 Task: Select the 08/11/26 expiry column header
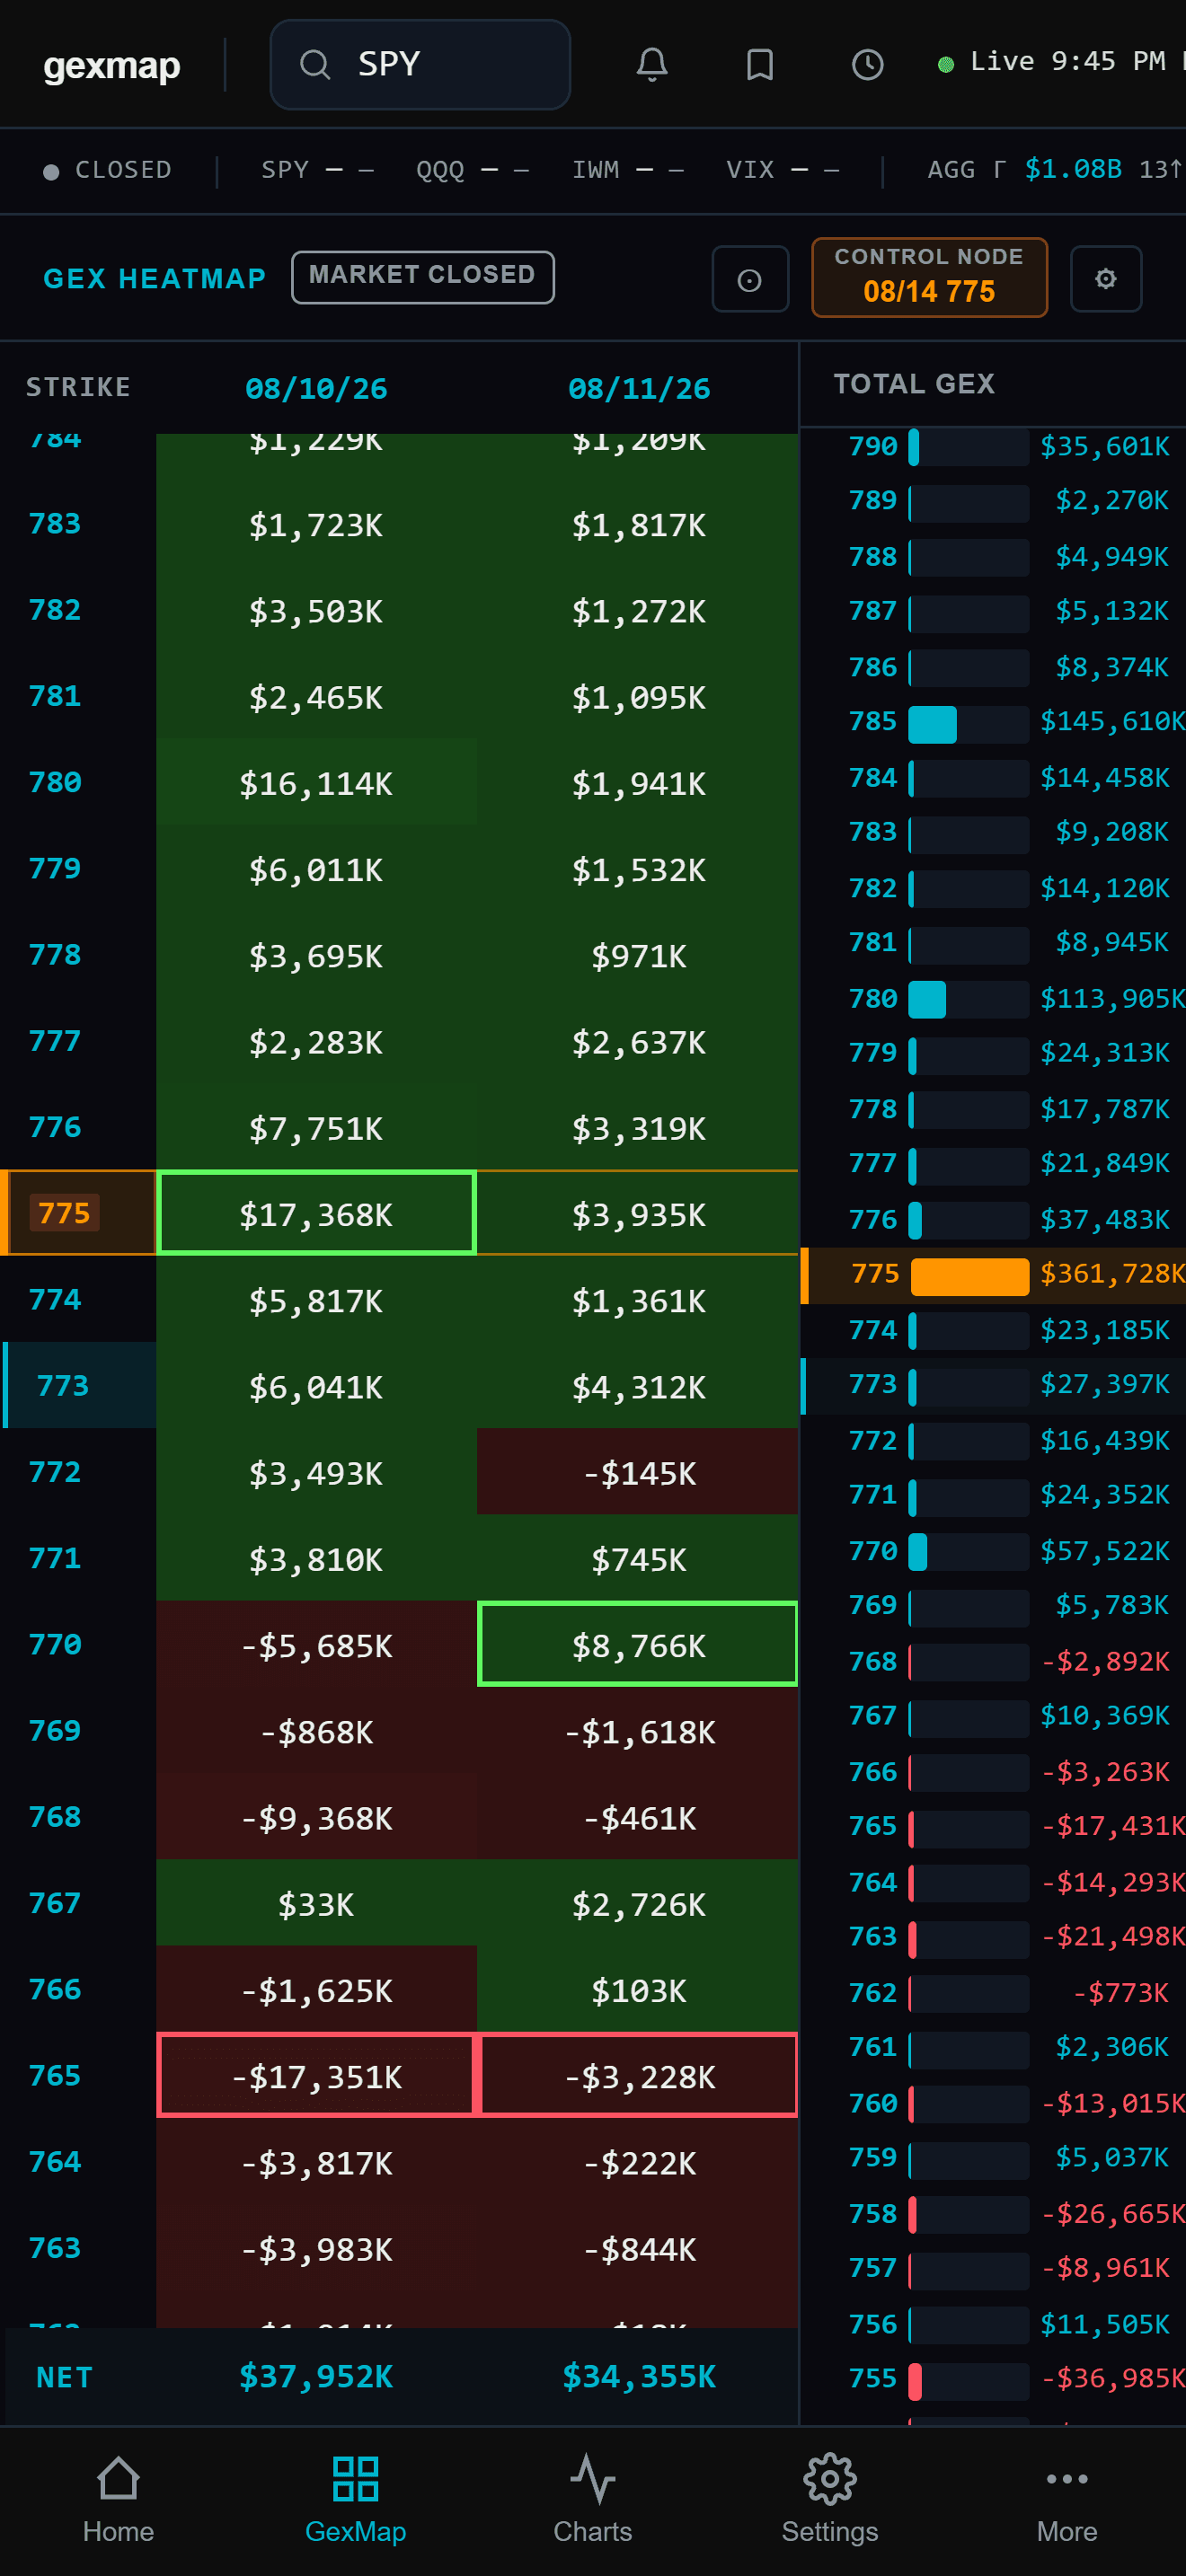[x=639, y=389]
